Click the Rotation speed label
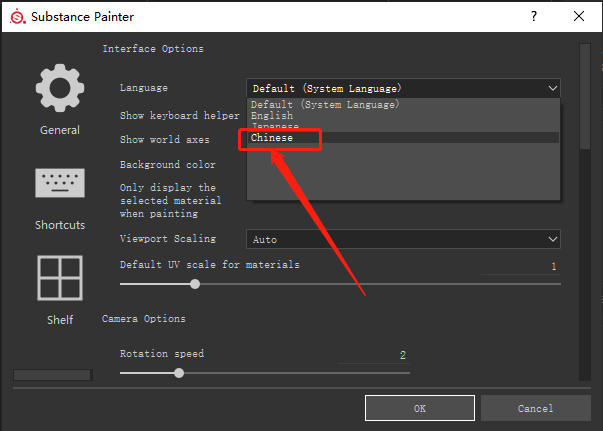Viewport: 603px width, 431px height. coord(162,354)
